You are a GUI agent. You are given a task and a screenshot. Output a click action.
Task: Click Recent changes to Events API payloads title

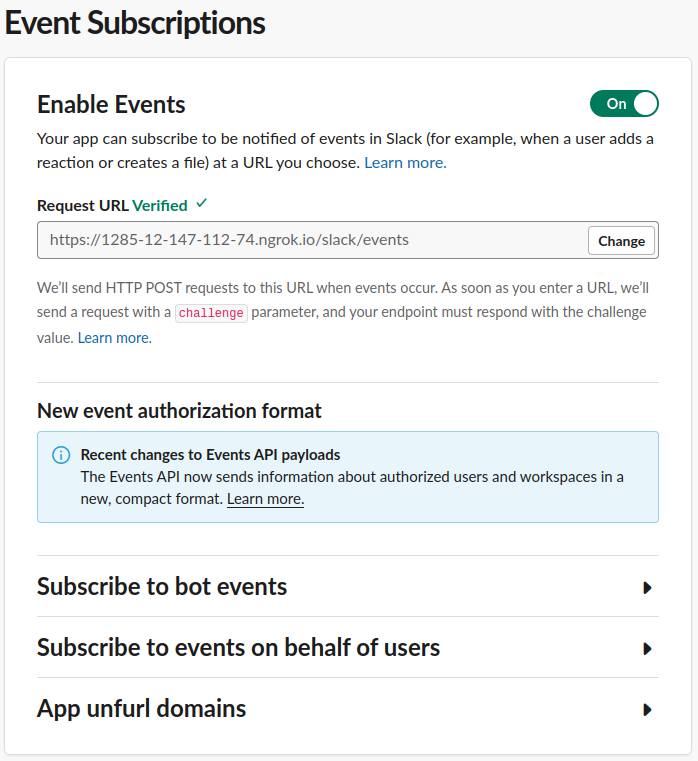210,455
